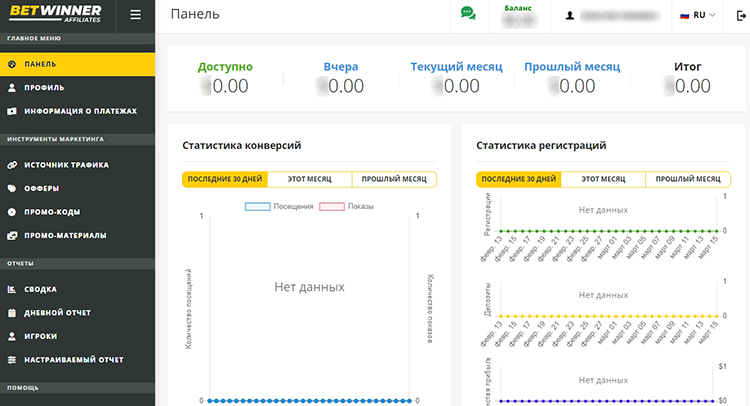The width and height of the screenshot is (750, 406).
Task: Click the Профиль person icon
Action: [x=12, y=88]
